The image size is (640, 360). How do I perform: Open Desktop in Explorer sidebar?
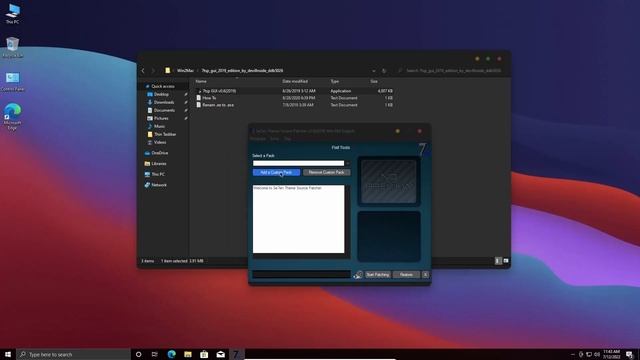click(161, 94)
